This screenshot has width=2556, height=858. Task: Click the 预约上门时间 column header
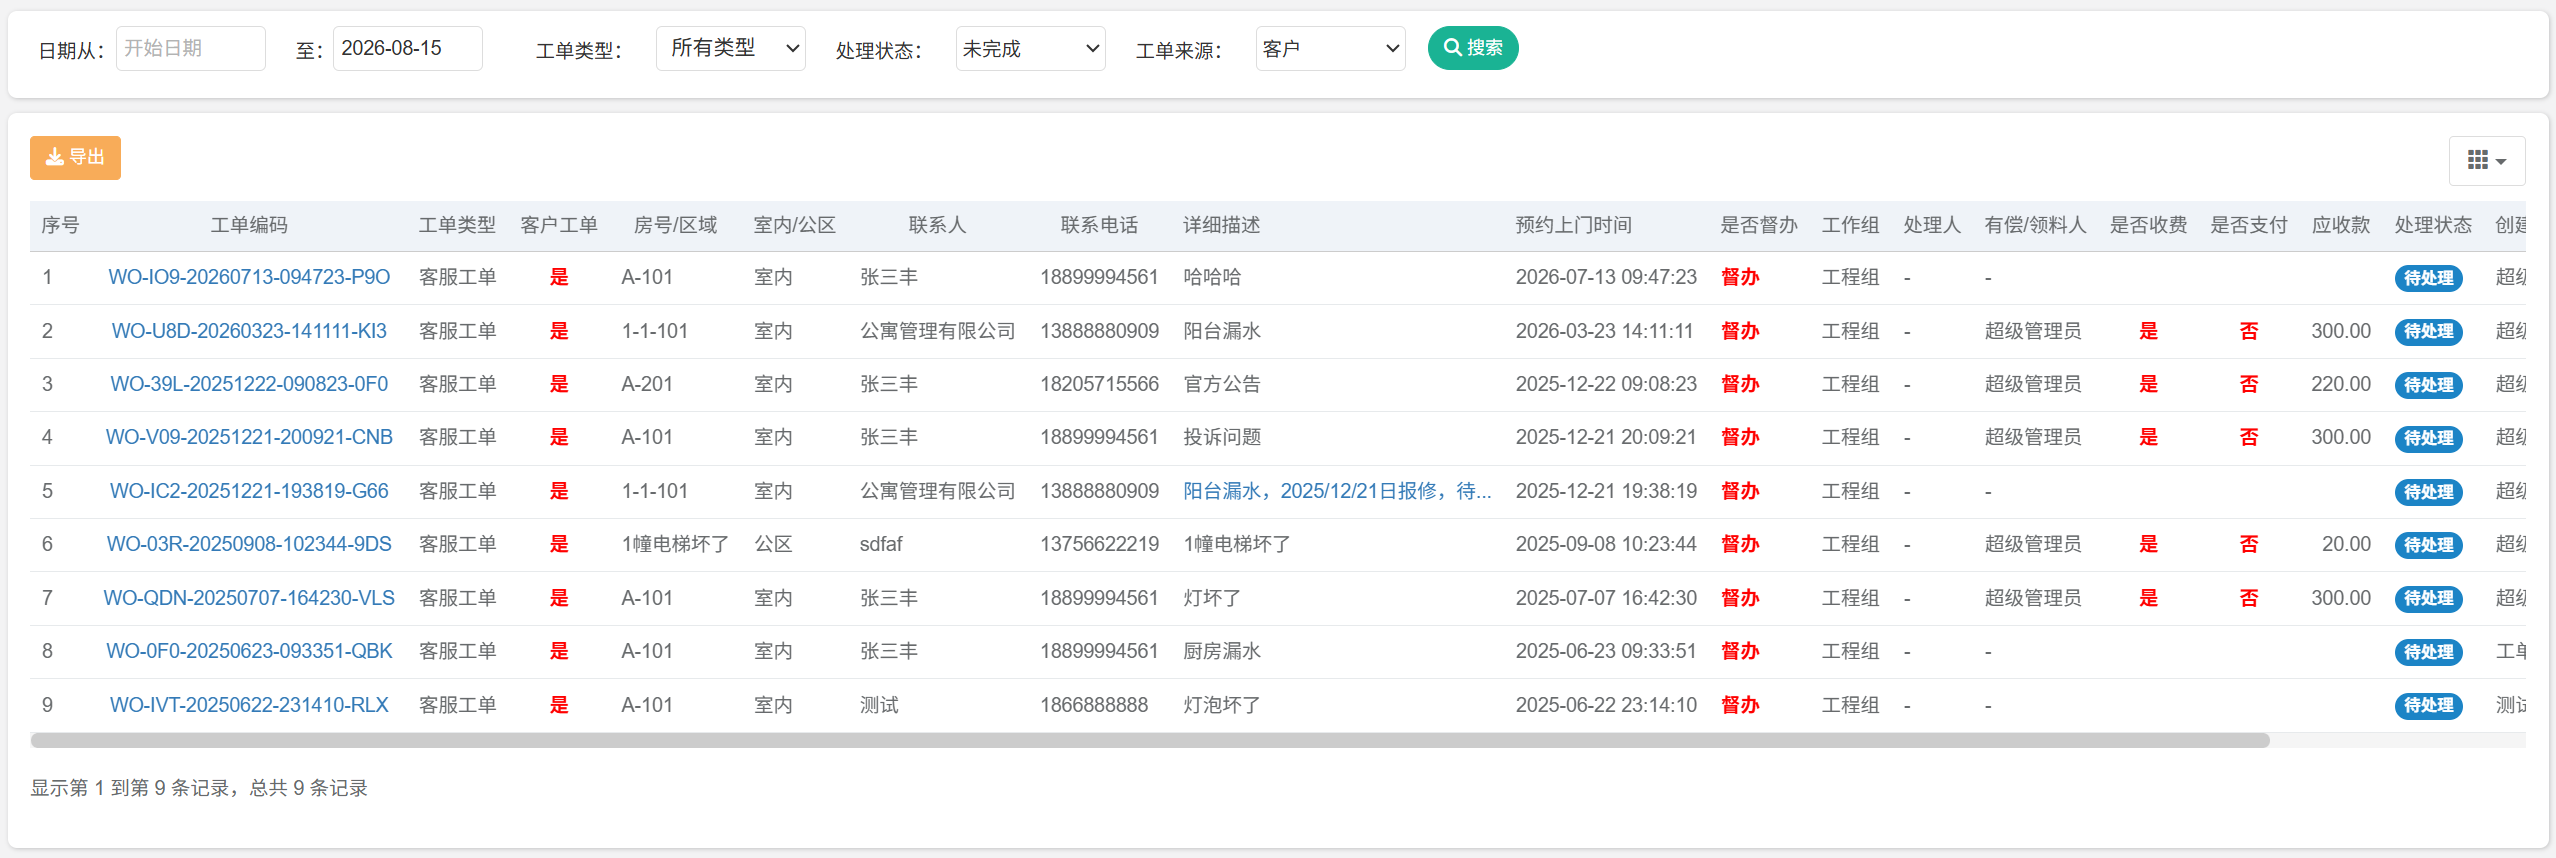pos(1574,225)
